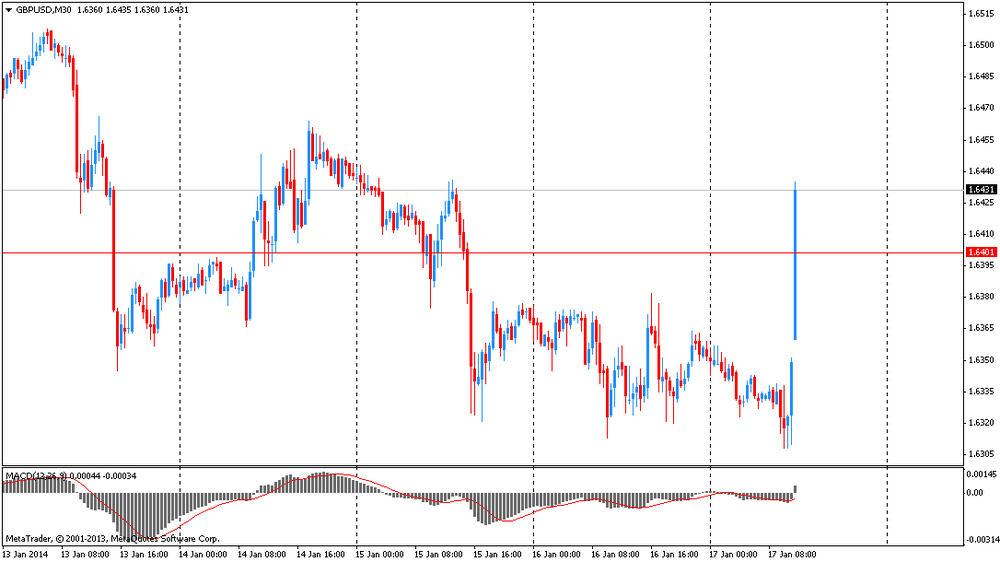
Task: Click the 15 Jan 08:00 time label
Action: [439, 553]
